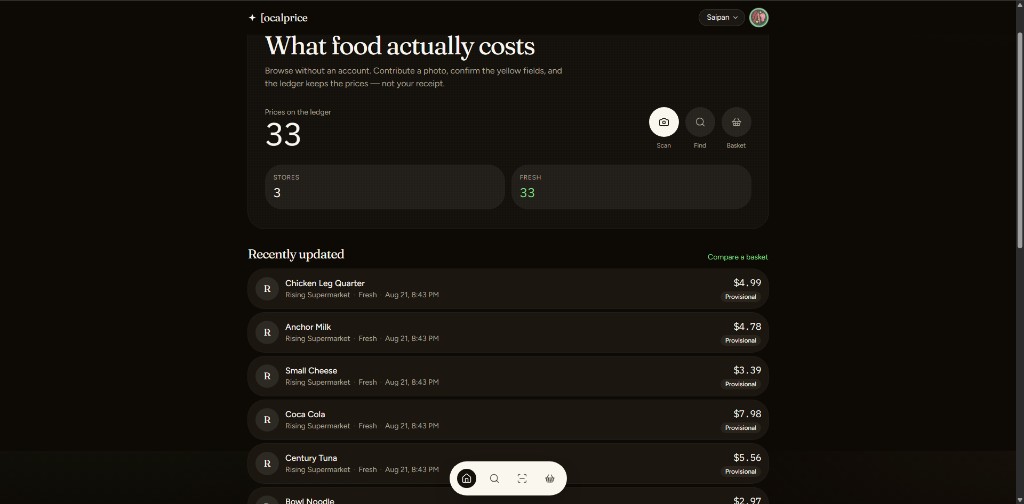Open the user profile avatar
Viewport: 1024px width, 504px height.
[759, 18]
